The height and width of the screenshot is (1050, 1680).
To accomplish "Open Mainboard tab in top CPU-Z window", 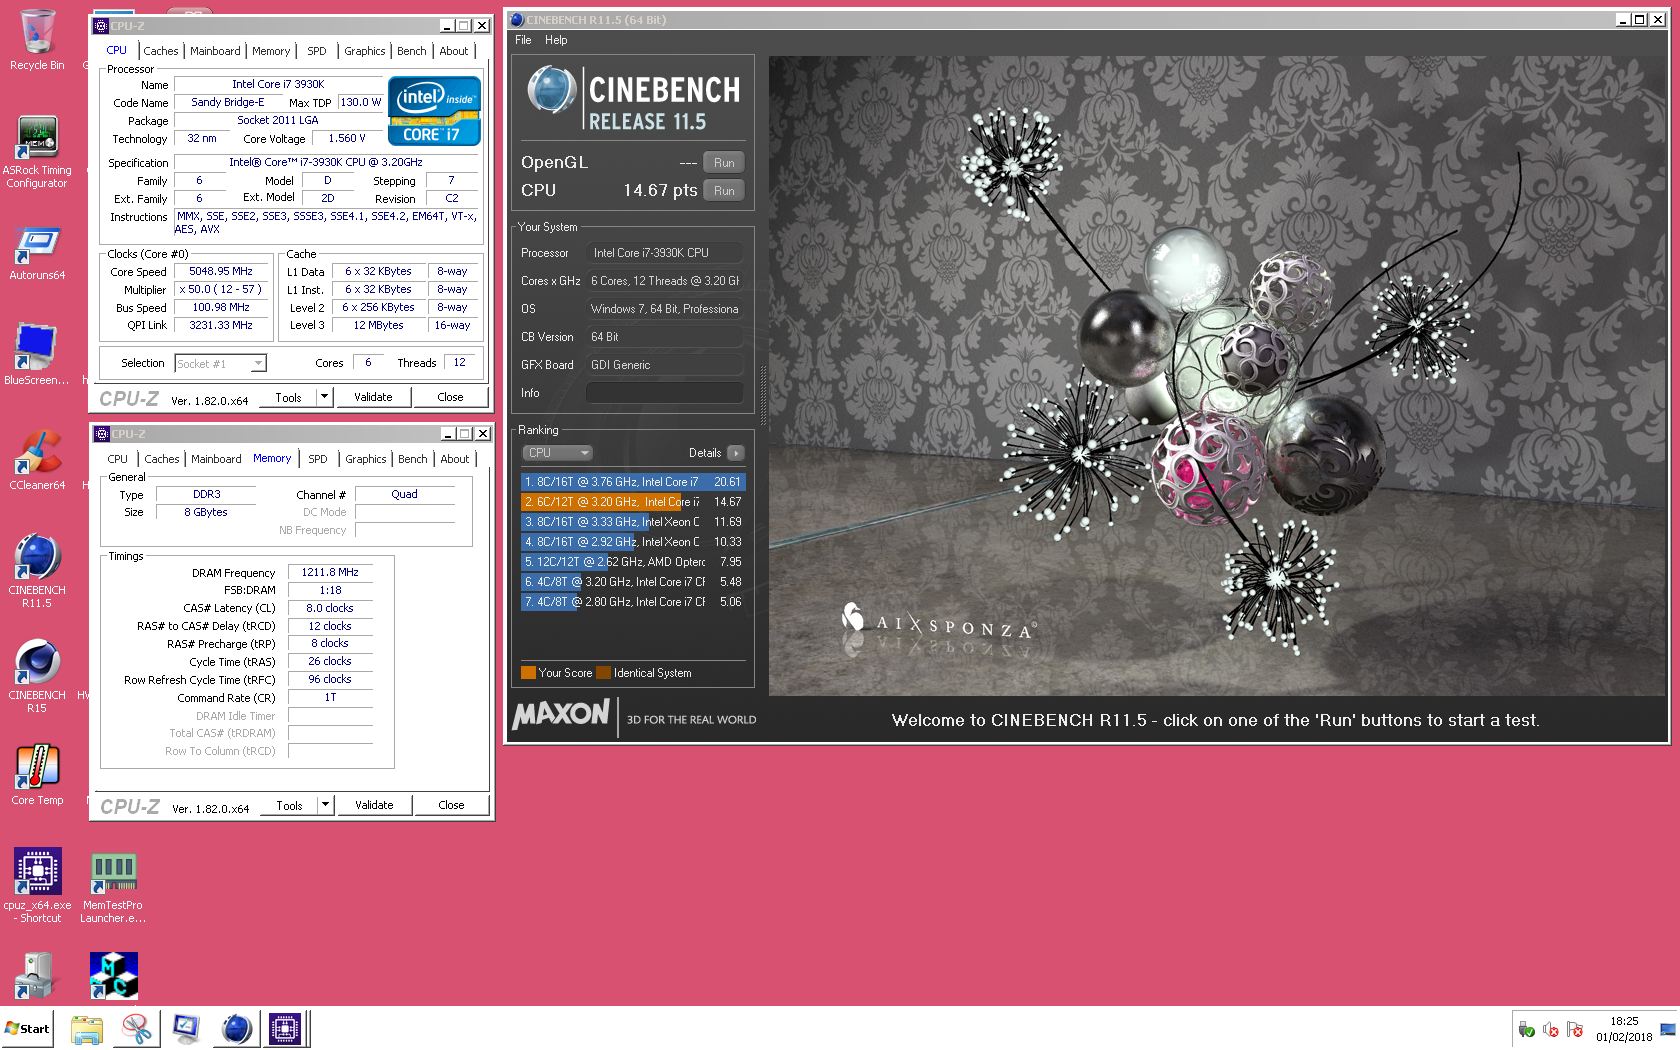I will pyautogui.click(x=215, y=51).
